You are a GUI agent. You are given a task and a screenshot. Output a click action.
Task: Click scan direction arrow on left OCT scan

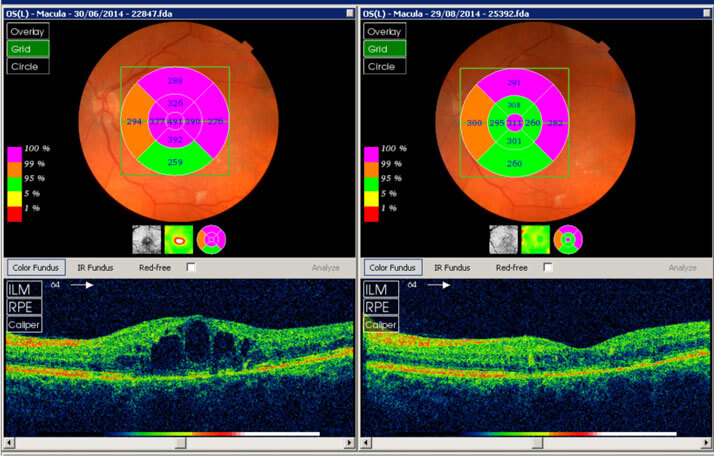tap(82, 285)
